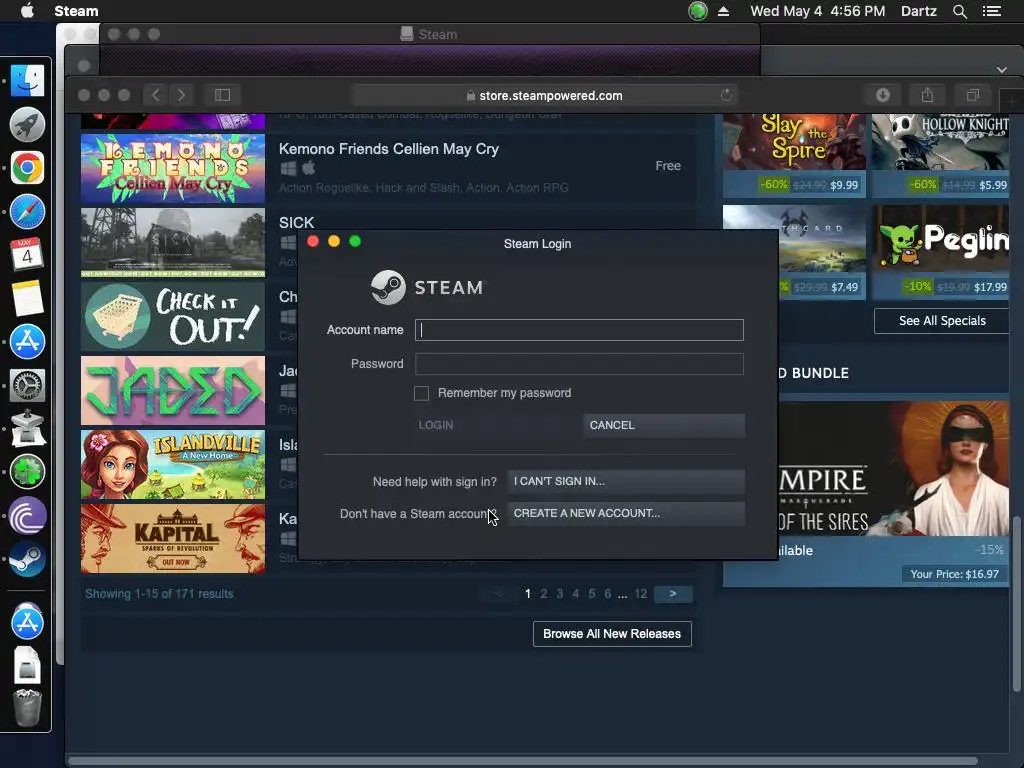Click Dartz user name in menu bar

coord(919,11)
